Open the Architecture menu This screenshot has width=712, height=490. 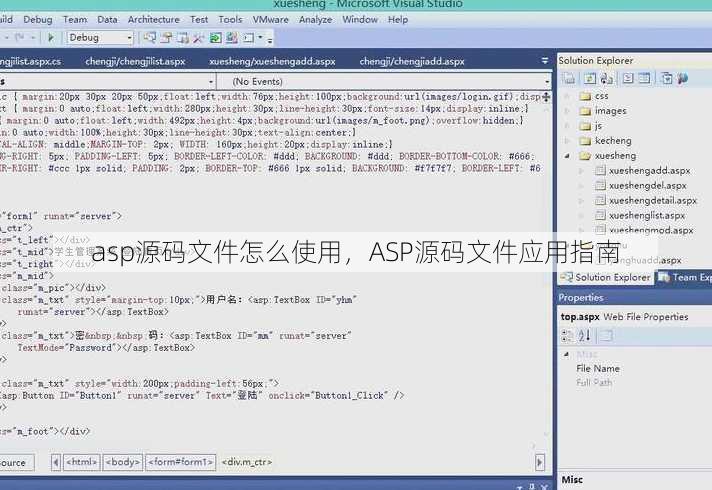tap(153, 20)
